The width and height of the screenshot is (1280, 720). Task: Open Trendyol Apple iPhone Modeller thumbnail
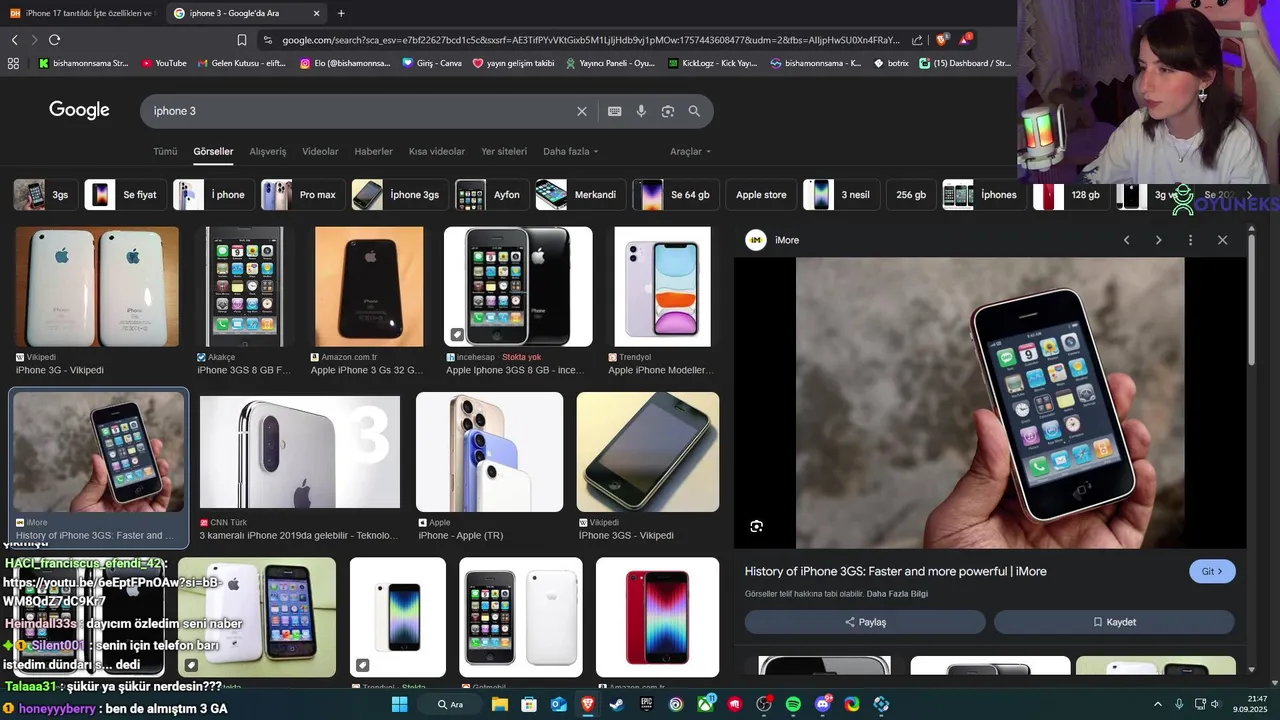click(662, 287)
